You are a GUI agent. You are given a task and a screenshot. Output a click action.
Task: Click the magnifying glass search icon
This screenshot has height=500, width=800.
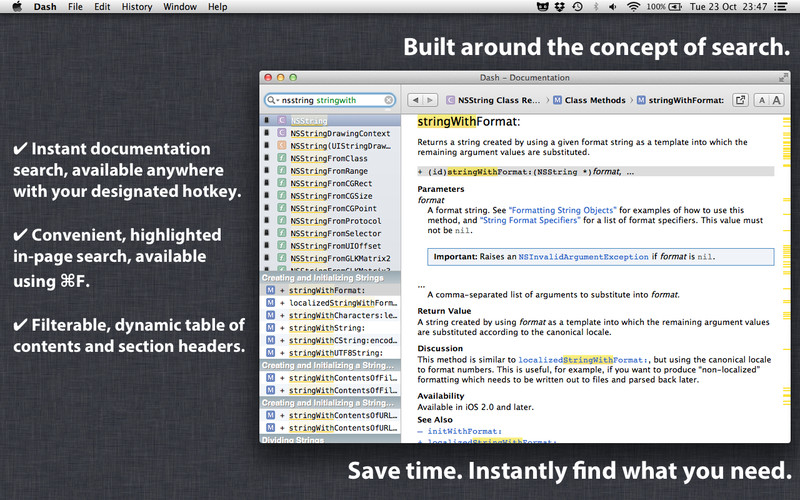tap(272, 100)
